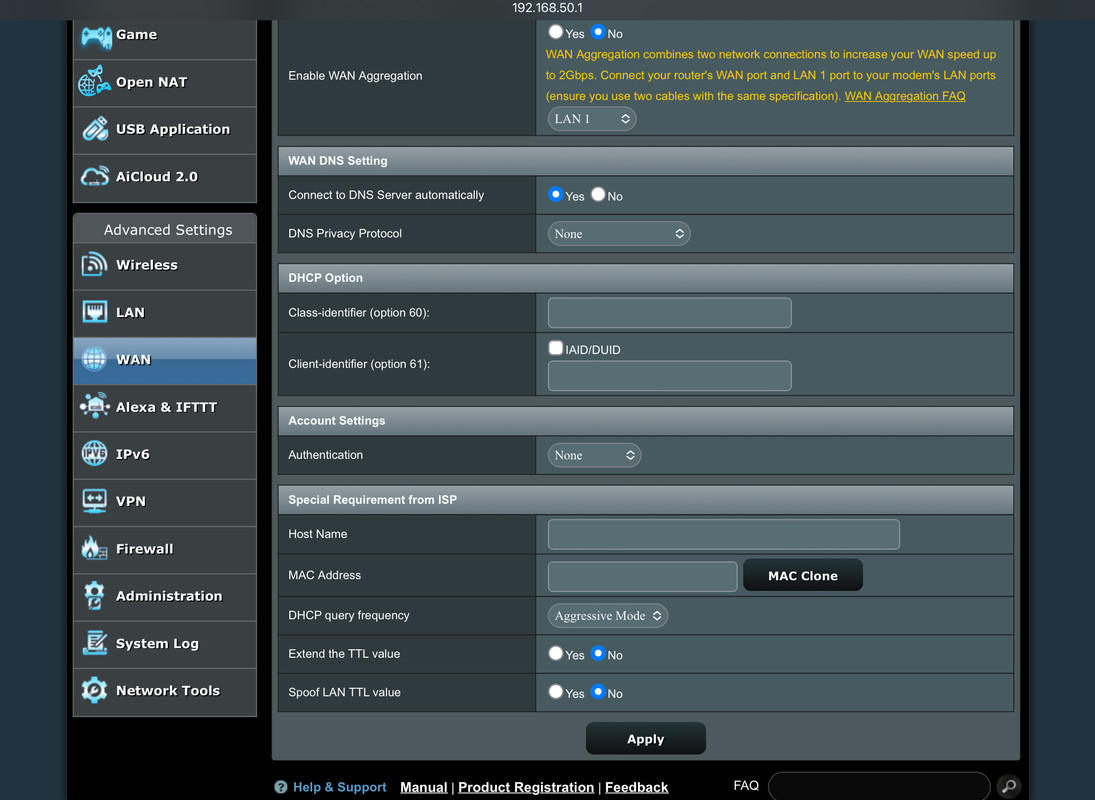Select Yes for Extend the TTL value

(x=556, y=653)
